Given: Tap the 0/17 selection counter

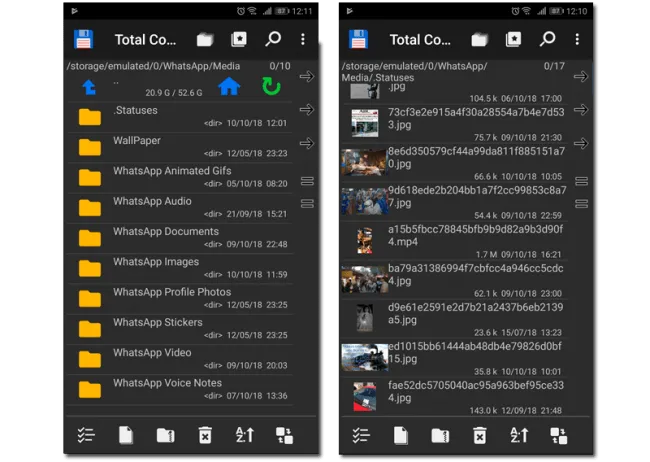Looking at the screenshot, I should pos(554,66).
